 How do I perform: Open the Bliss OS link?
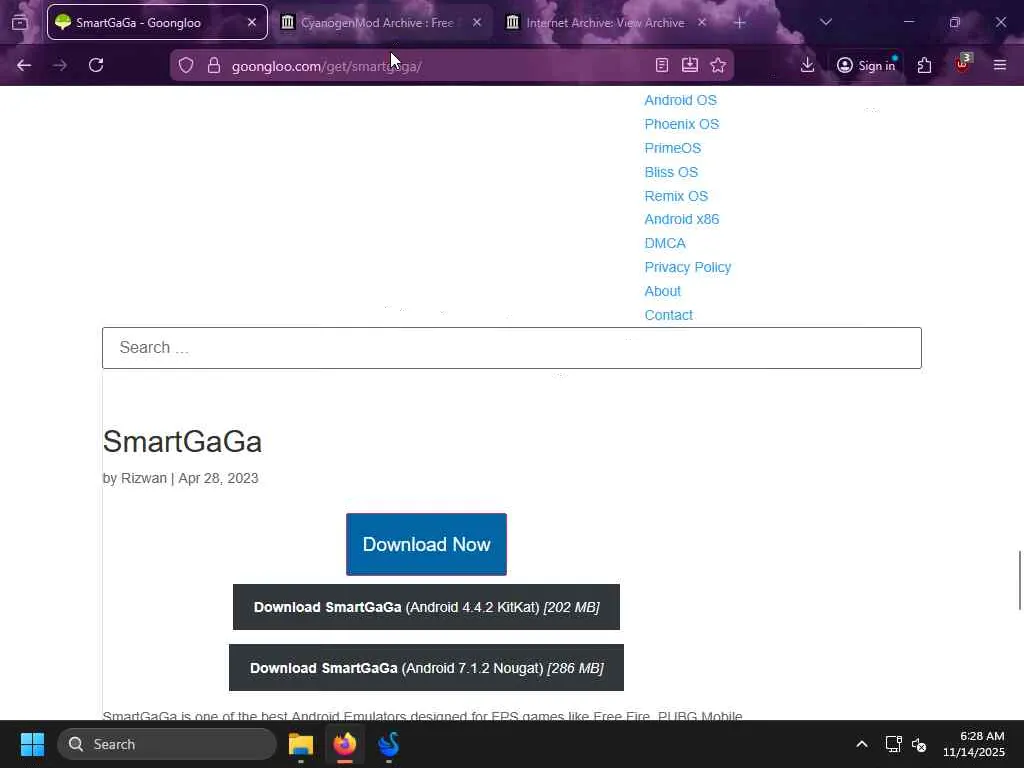pyautogui.click(x=671, y=172)
